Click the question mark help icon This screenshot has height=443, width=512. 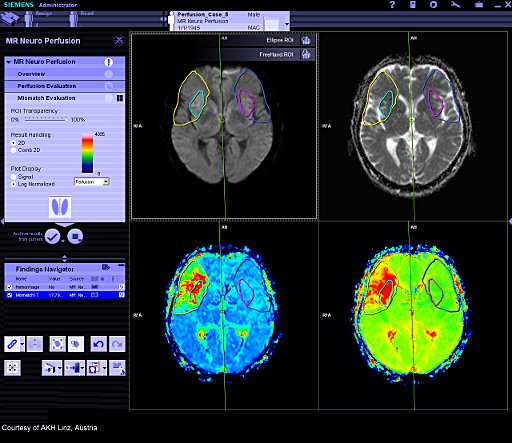[392, 5]
